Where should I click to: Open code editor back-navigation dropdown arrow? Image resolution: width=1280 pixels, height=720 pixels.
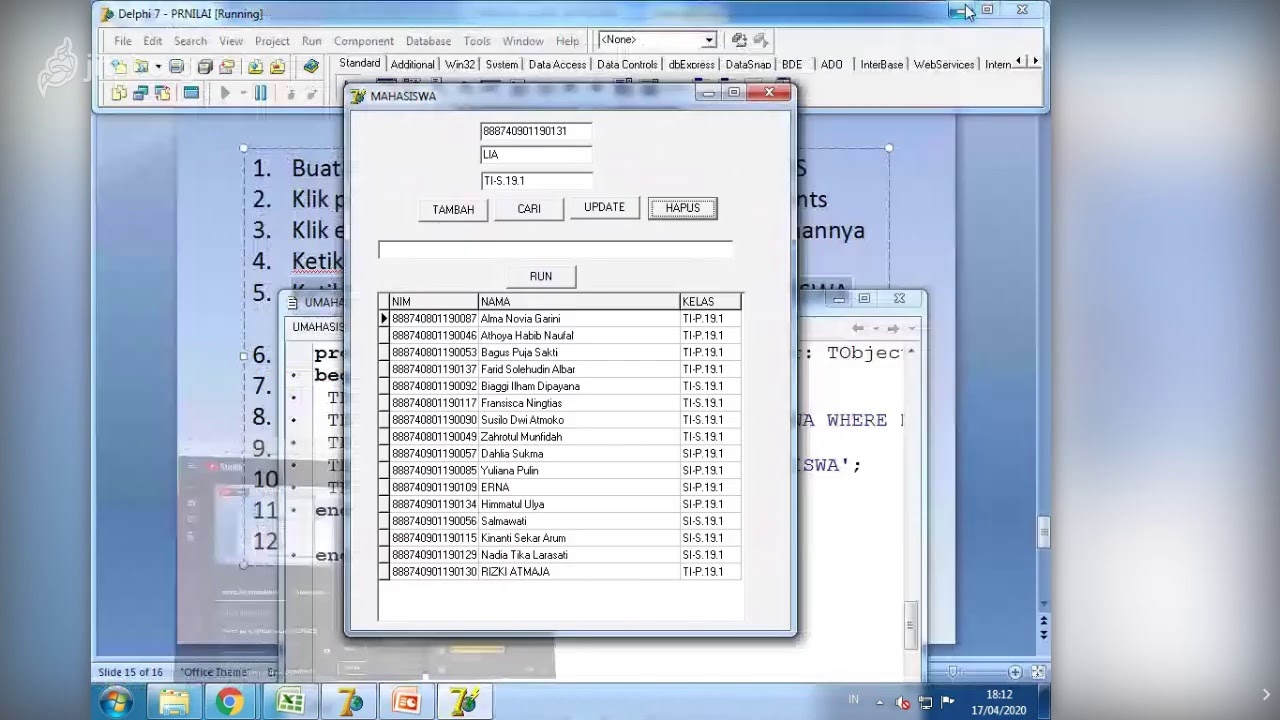[x=875, y=328]
